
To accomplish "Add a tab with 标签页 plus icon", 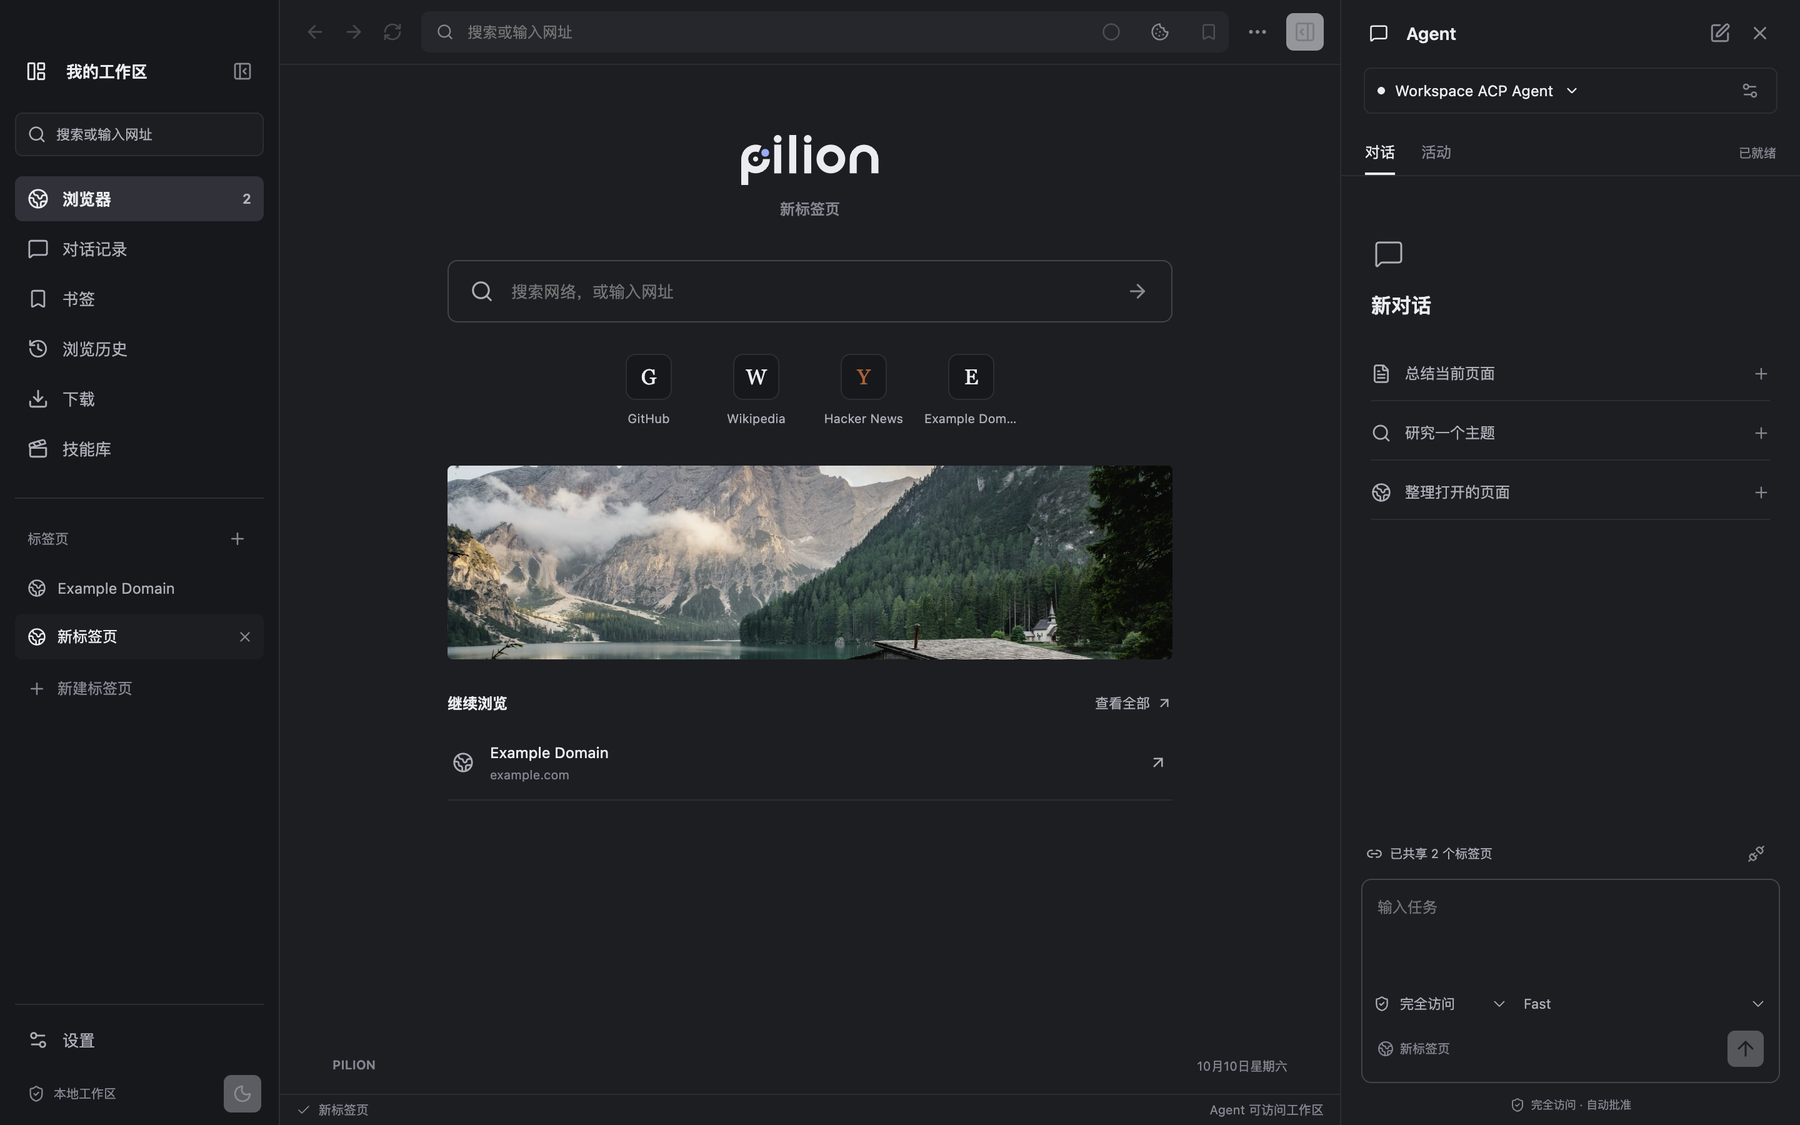I will (x=237, y=539).
